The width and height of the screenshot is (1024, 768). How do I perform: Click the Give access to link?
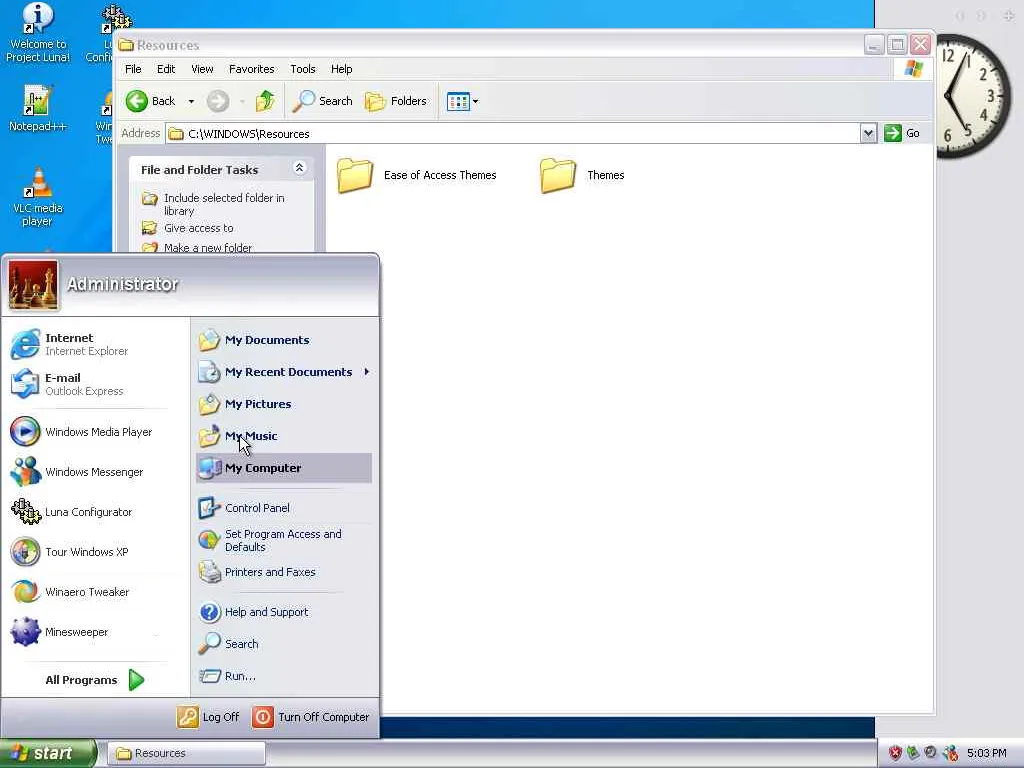(188, 228)
